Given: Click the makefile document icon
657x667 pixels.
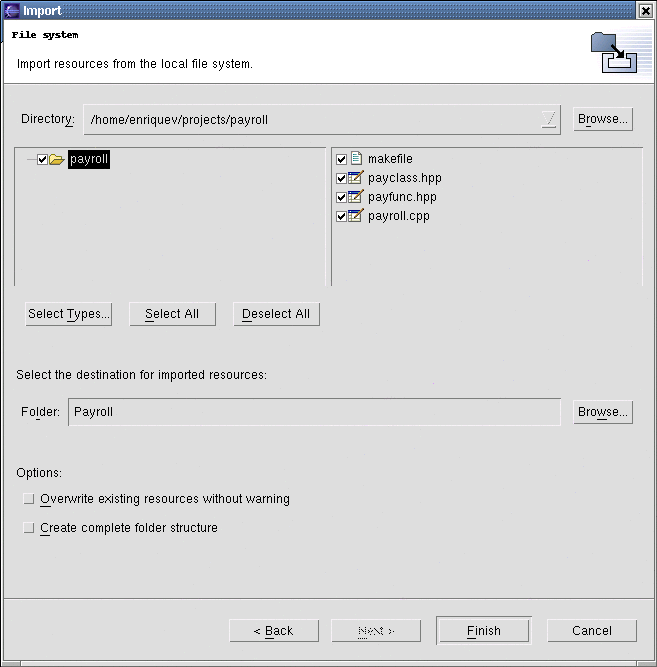Looking at the screenshot, I should click(x=355, y=159).
